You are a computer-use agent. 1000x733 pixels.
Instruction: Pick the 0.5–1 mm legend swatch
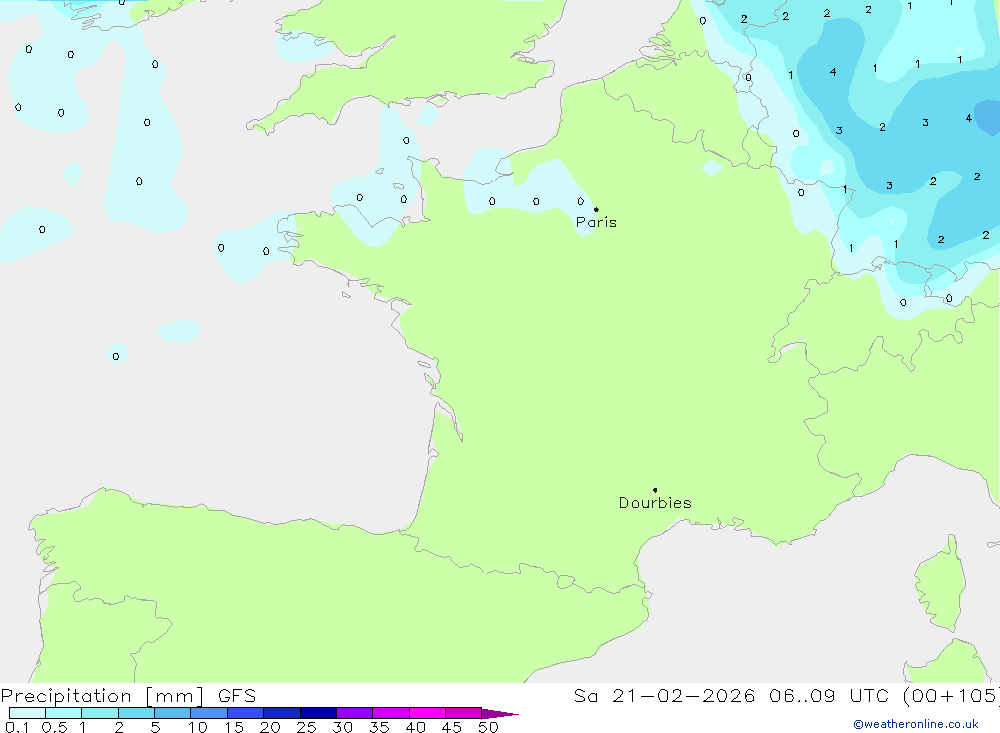(63, 713)
